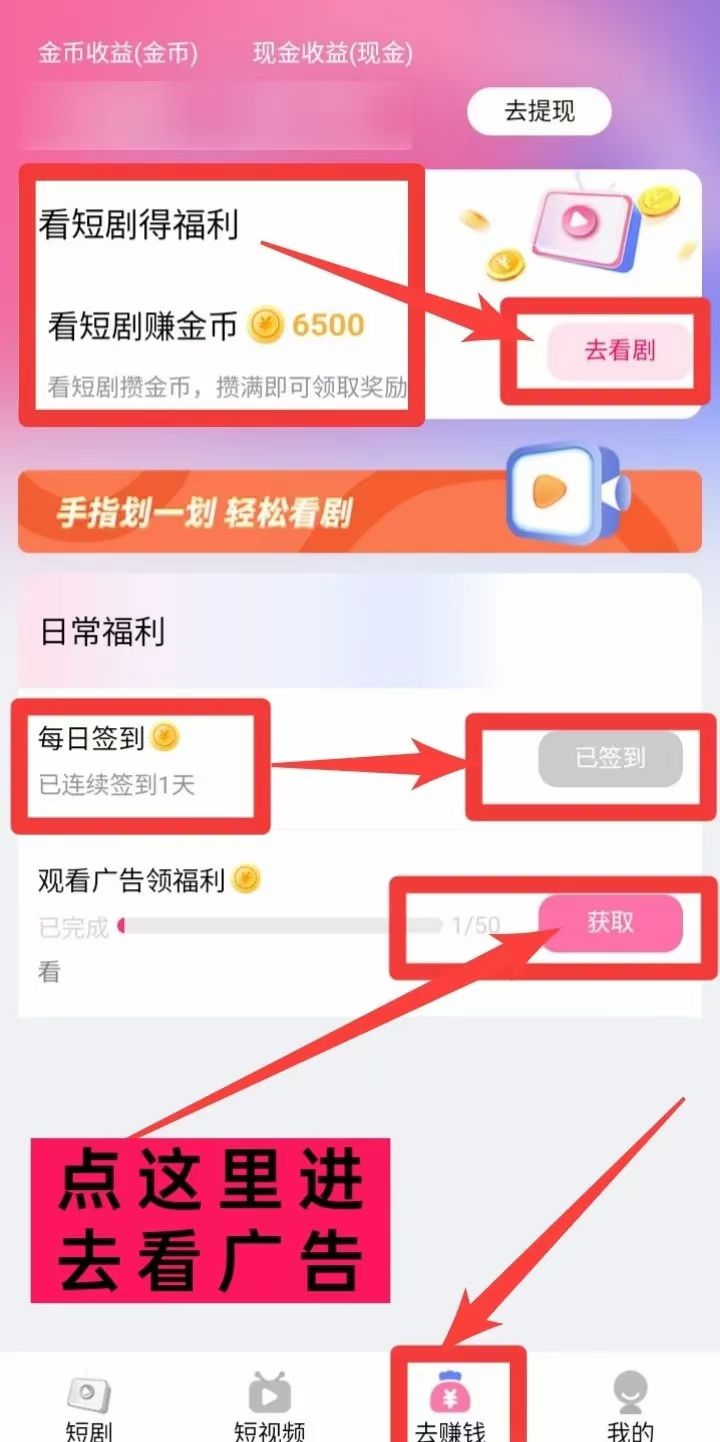Tap the 已连续签到1天 status text
720x1442 pixels.
(x=117, y=785)
